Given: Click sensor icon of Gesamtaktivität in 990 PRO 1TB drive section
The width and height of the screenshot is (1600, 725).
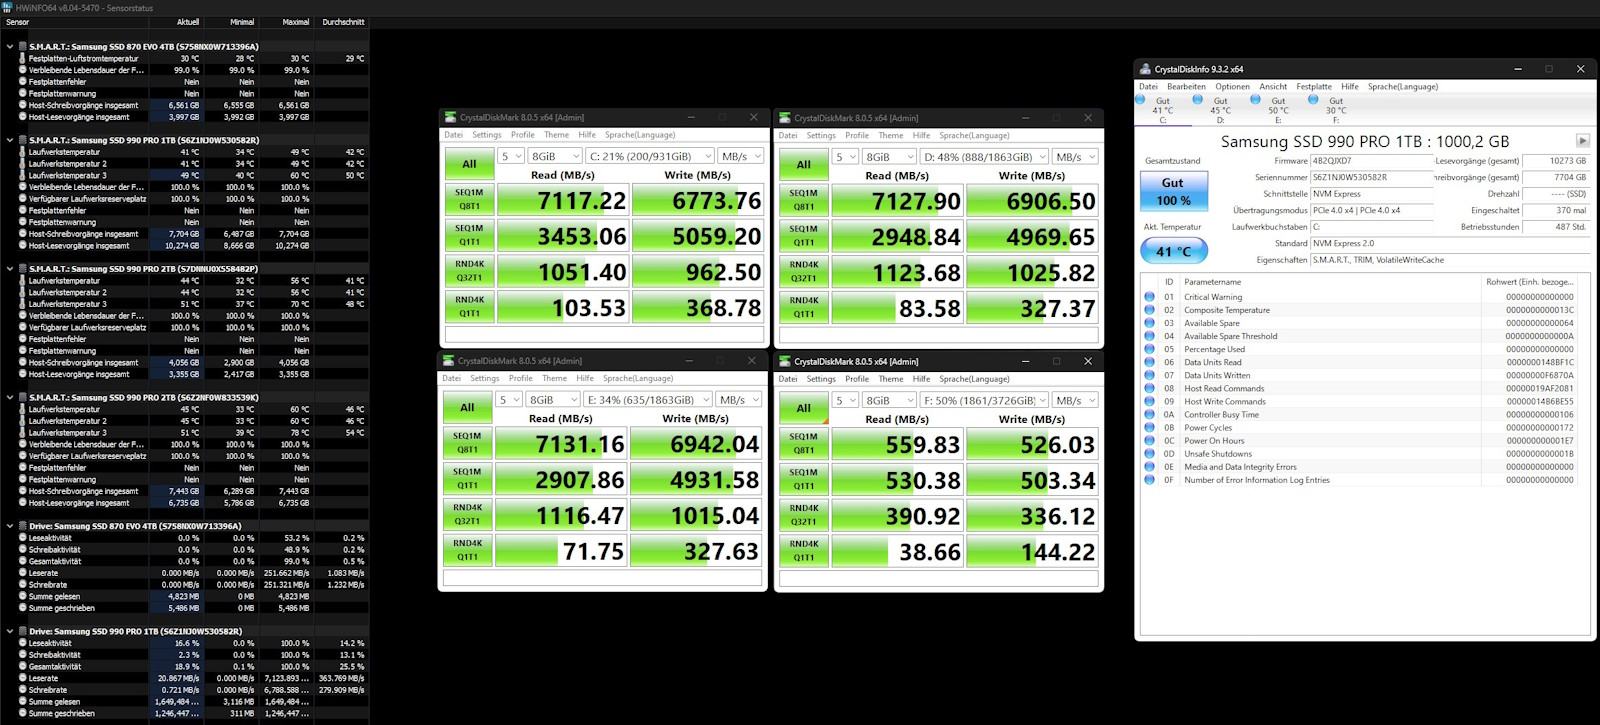Looking at the screenshot, I should tap(22, 666).
